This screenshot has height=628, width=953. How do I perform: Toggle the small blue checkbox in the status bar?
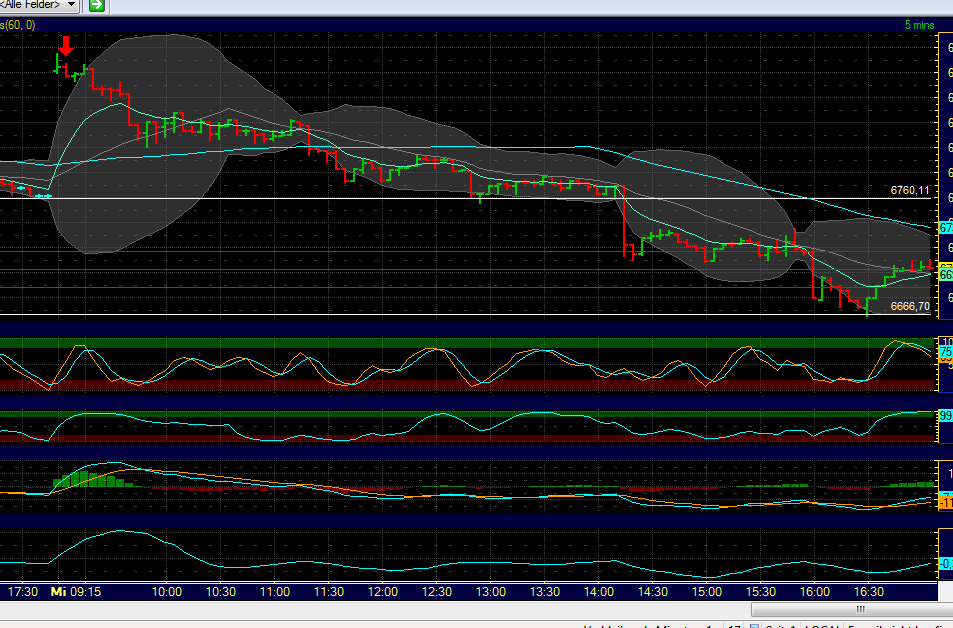[754, 624]
